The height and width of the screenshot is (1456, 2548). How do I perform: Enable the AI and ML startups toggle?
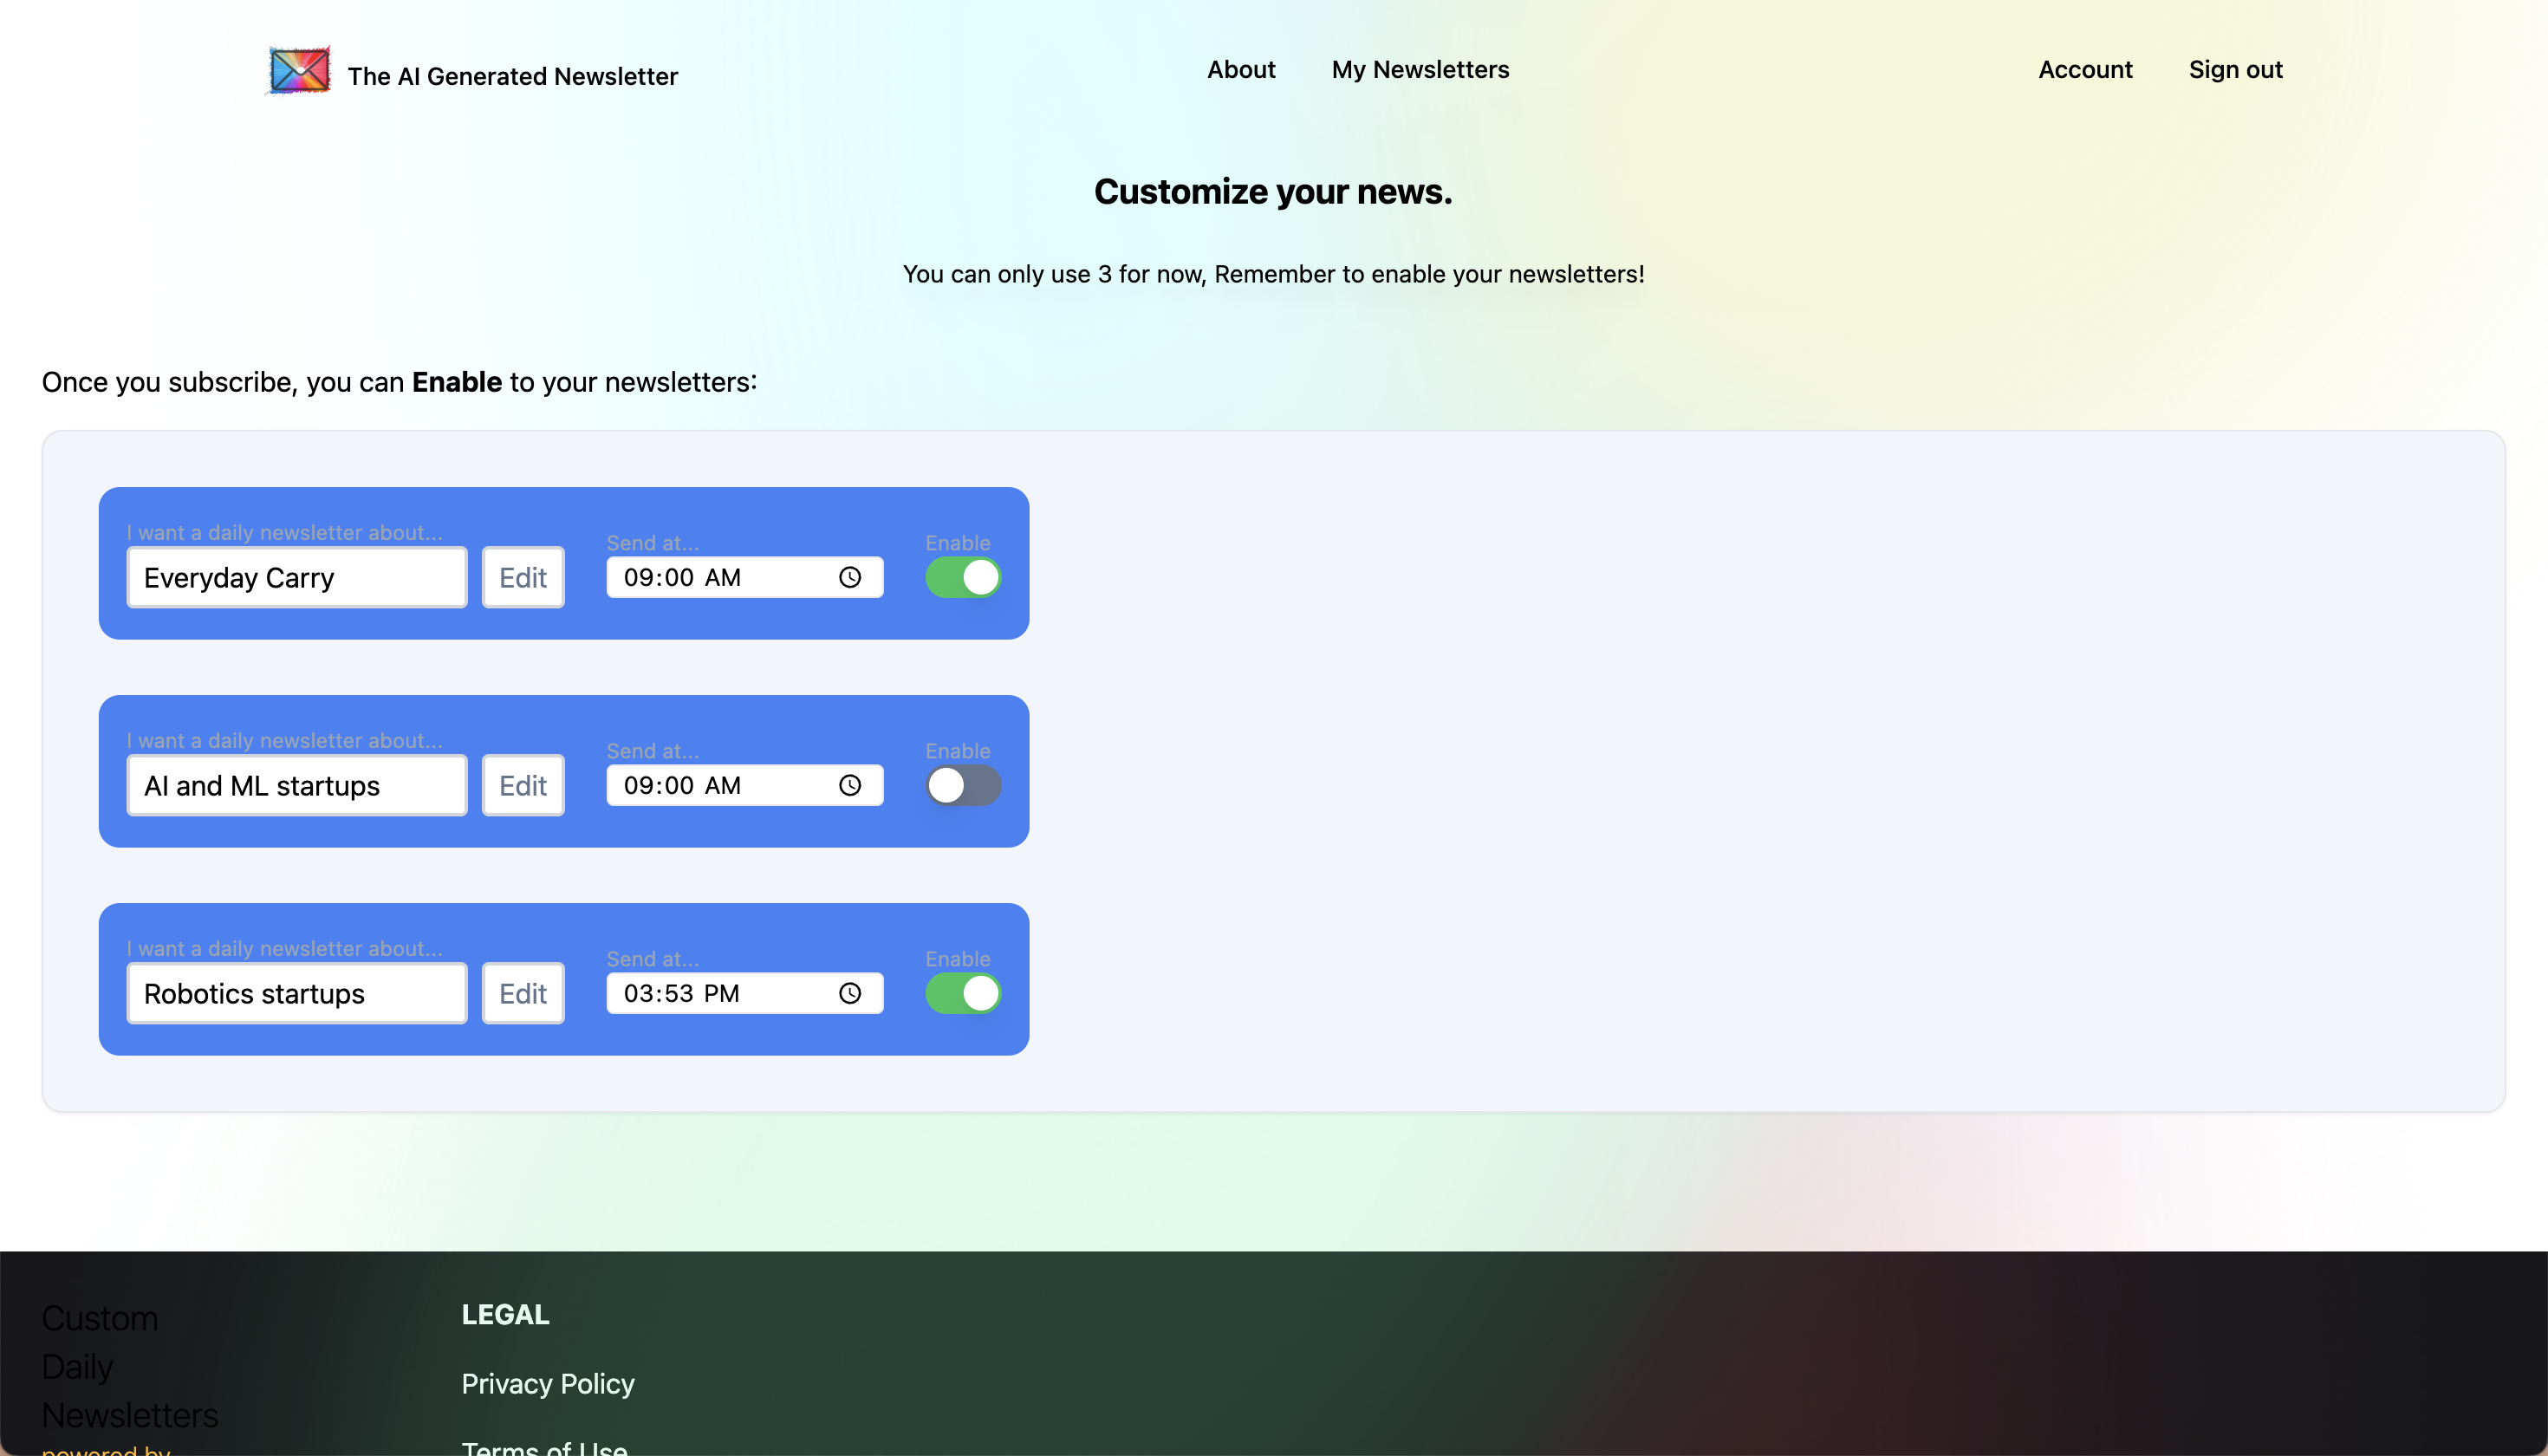(962, 785)
